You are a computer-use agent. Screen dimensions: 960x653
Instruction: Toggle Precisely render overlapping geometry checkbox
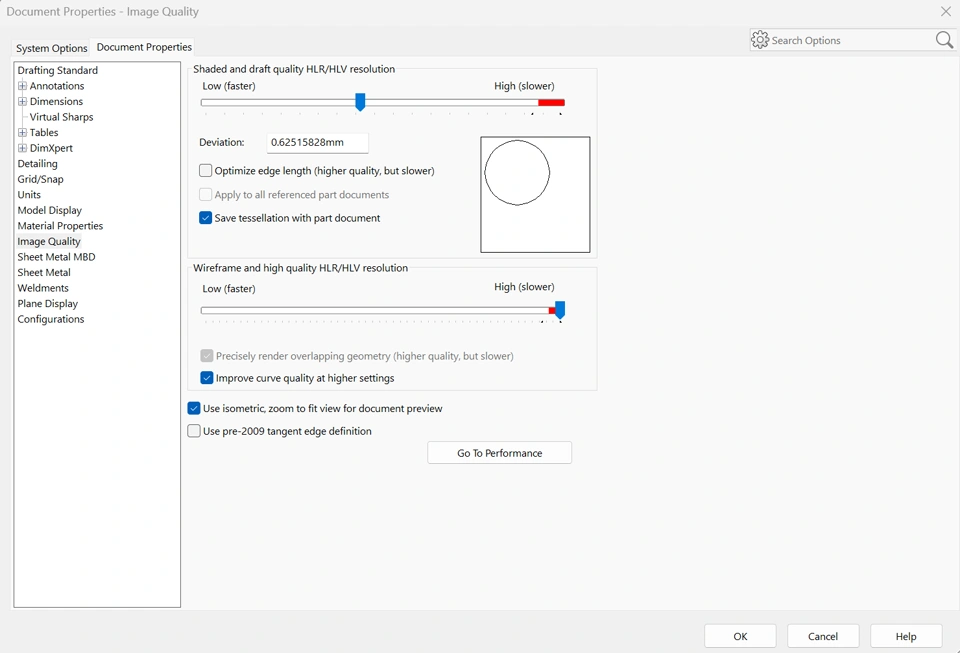(207, 356)
